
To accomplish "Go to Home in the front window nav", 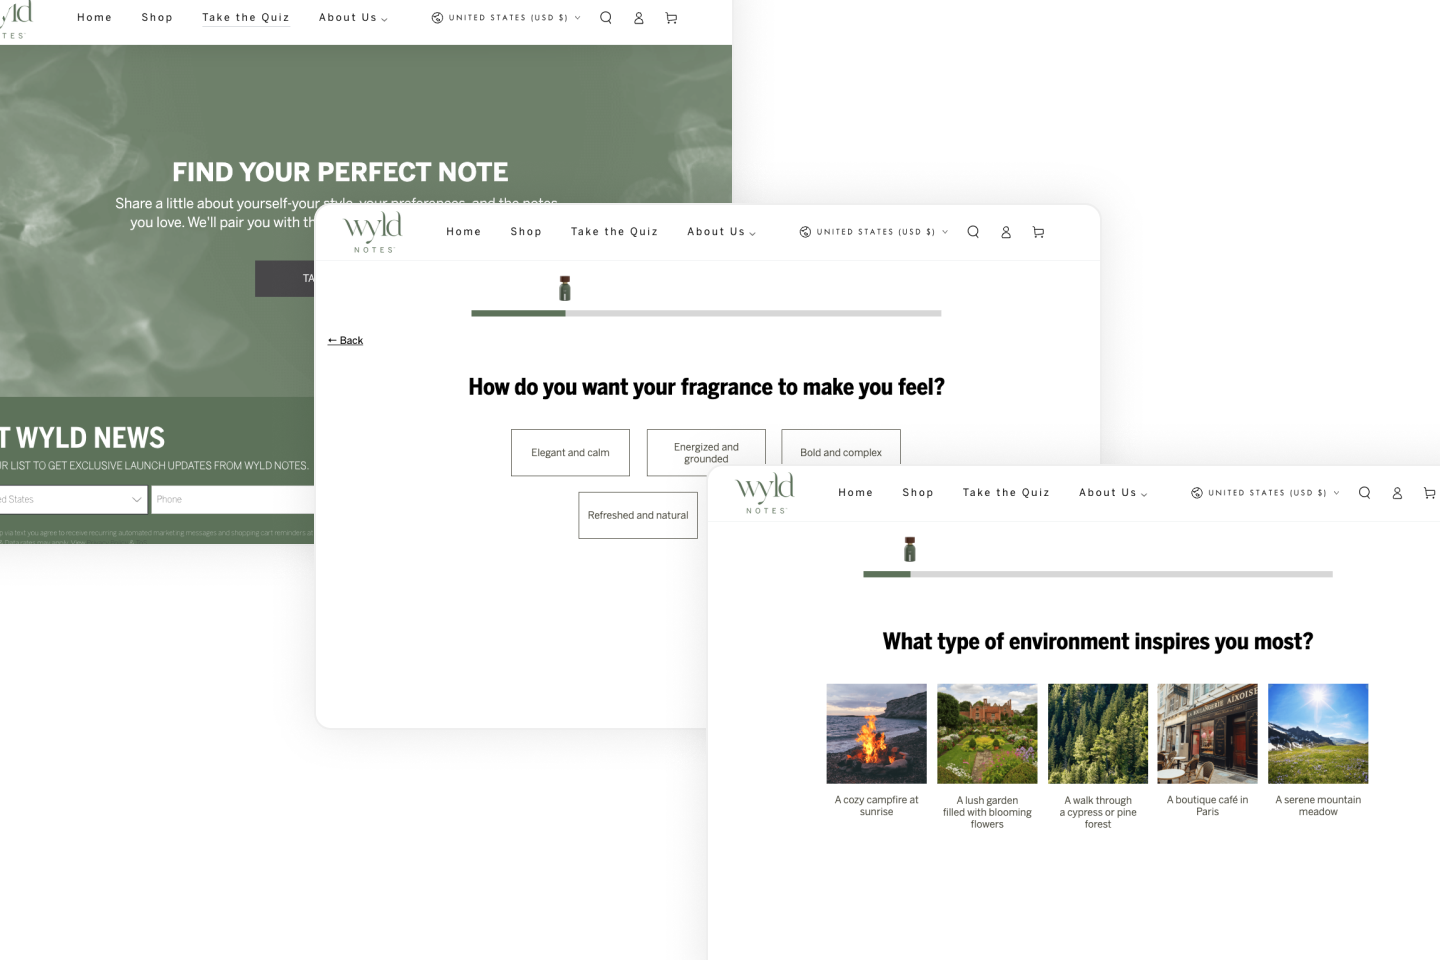I will pos(856,493).
